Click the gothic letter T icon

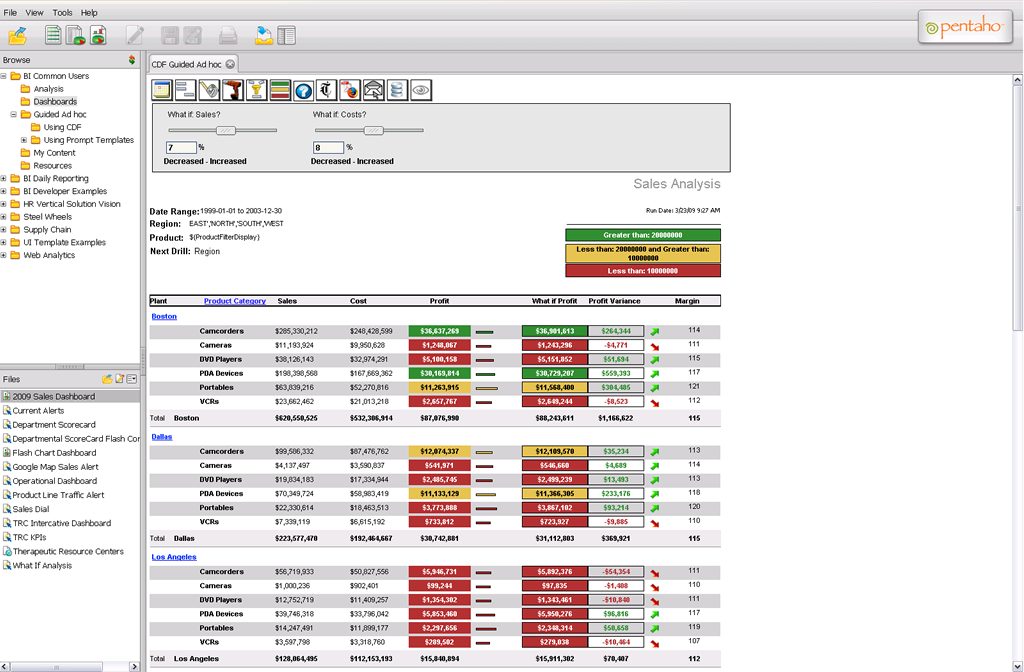tap(327, 90)
